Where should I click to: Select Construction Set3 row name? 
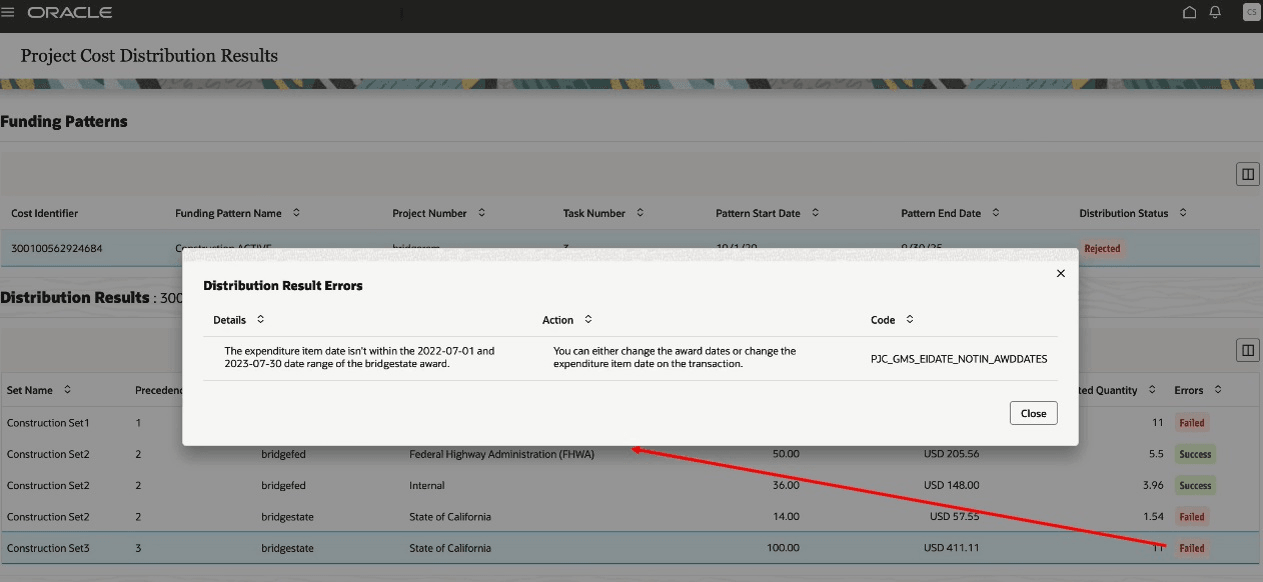coord(48,548)
